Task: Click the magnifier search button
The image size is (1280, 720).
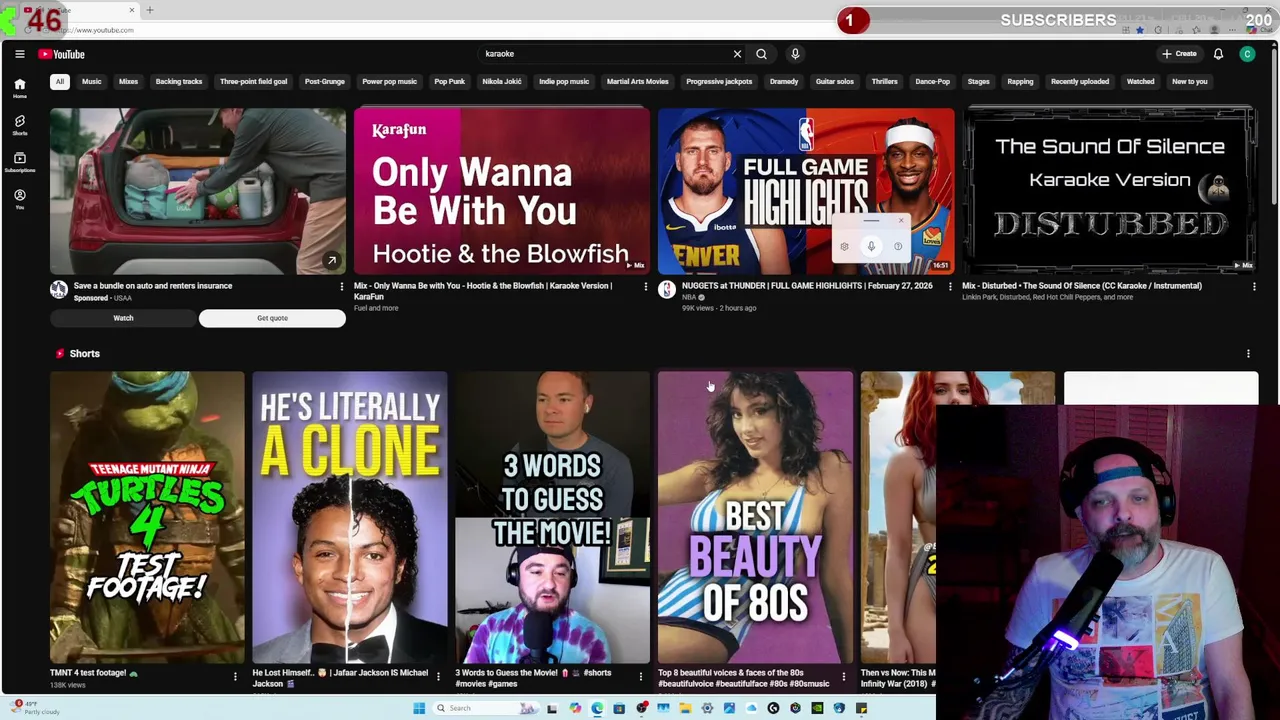Action: click(761, 54)
